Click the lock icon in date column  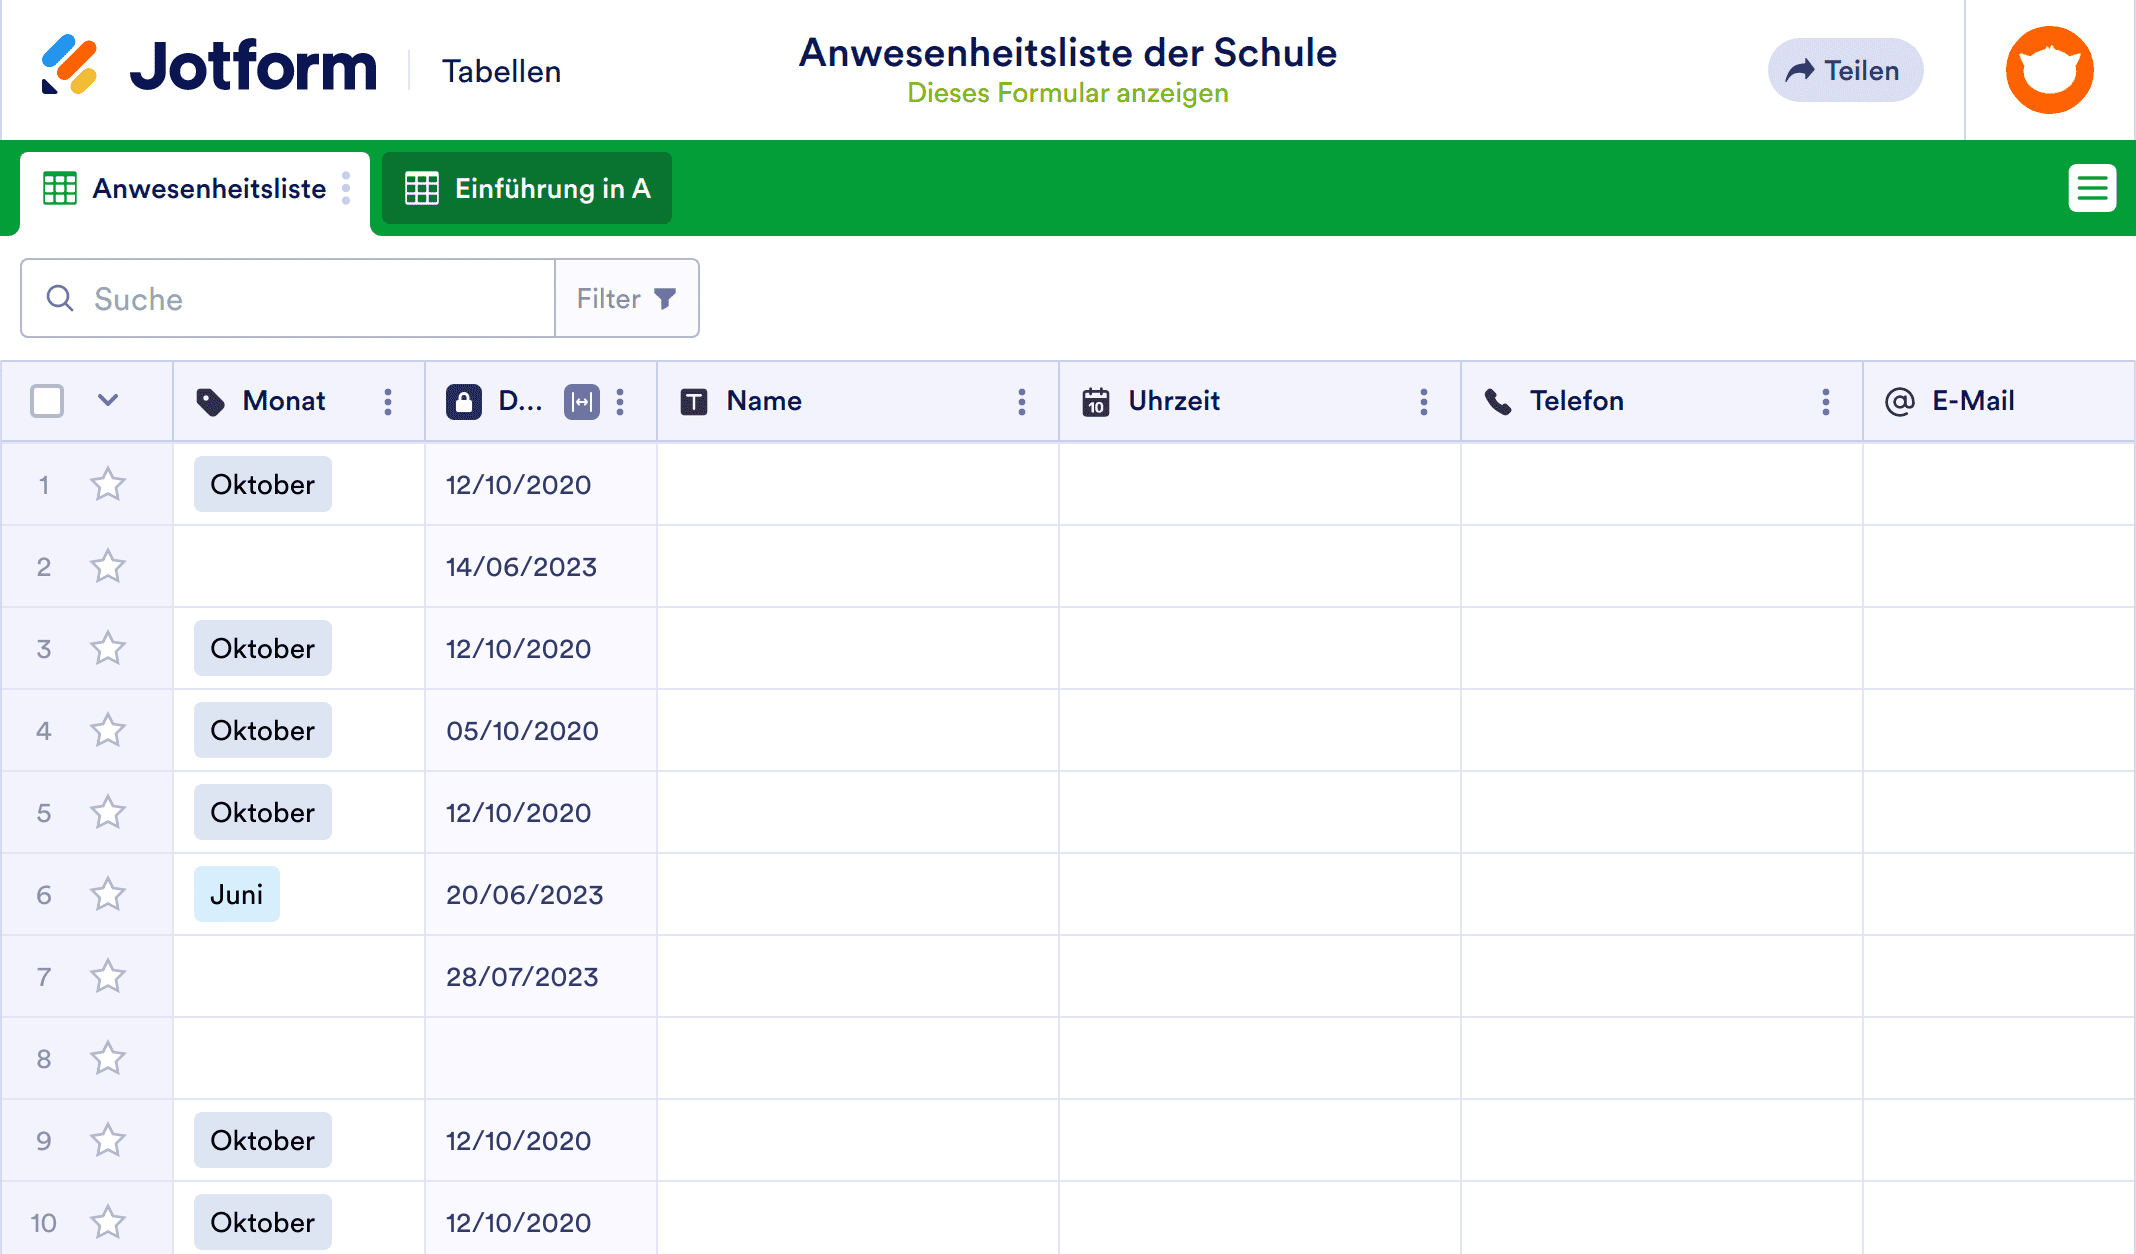pos(464,402)
